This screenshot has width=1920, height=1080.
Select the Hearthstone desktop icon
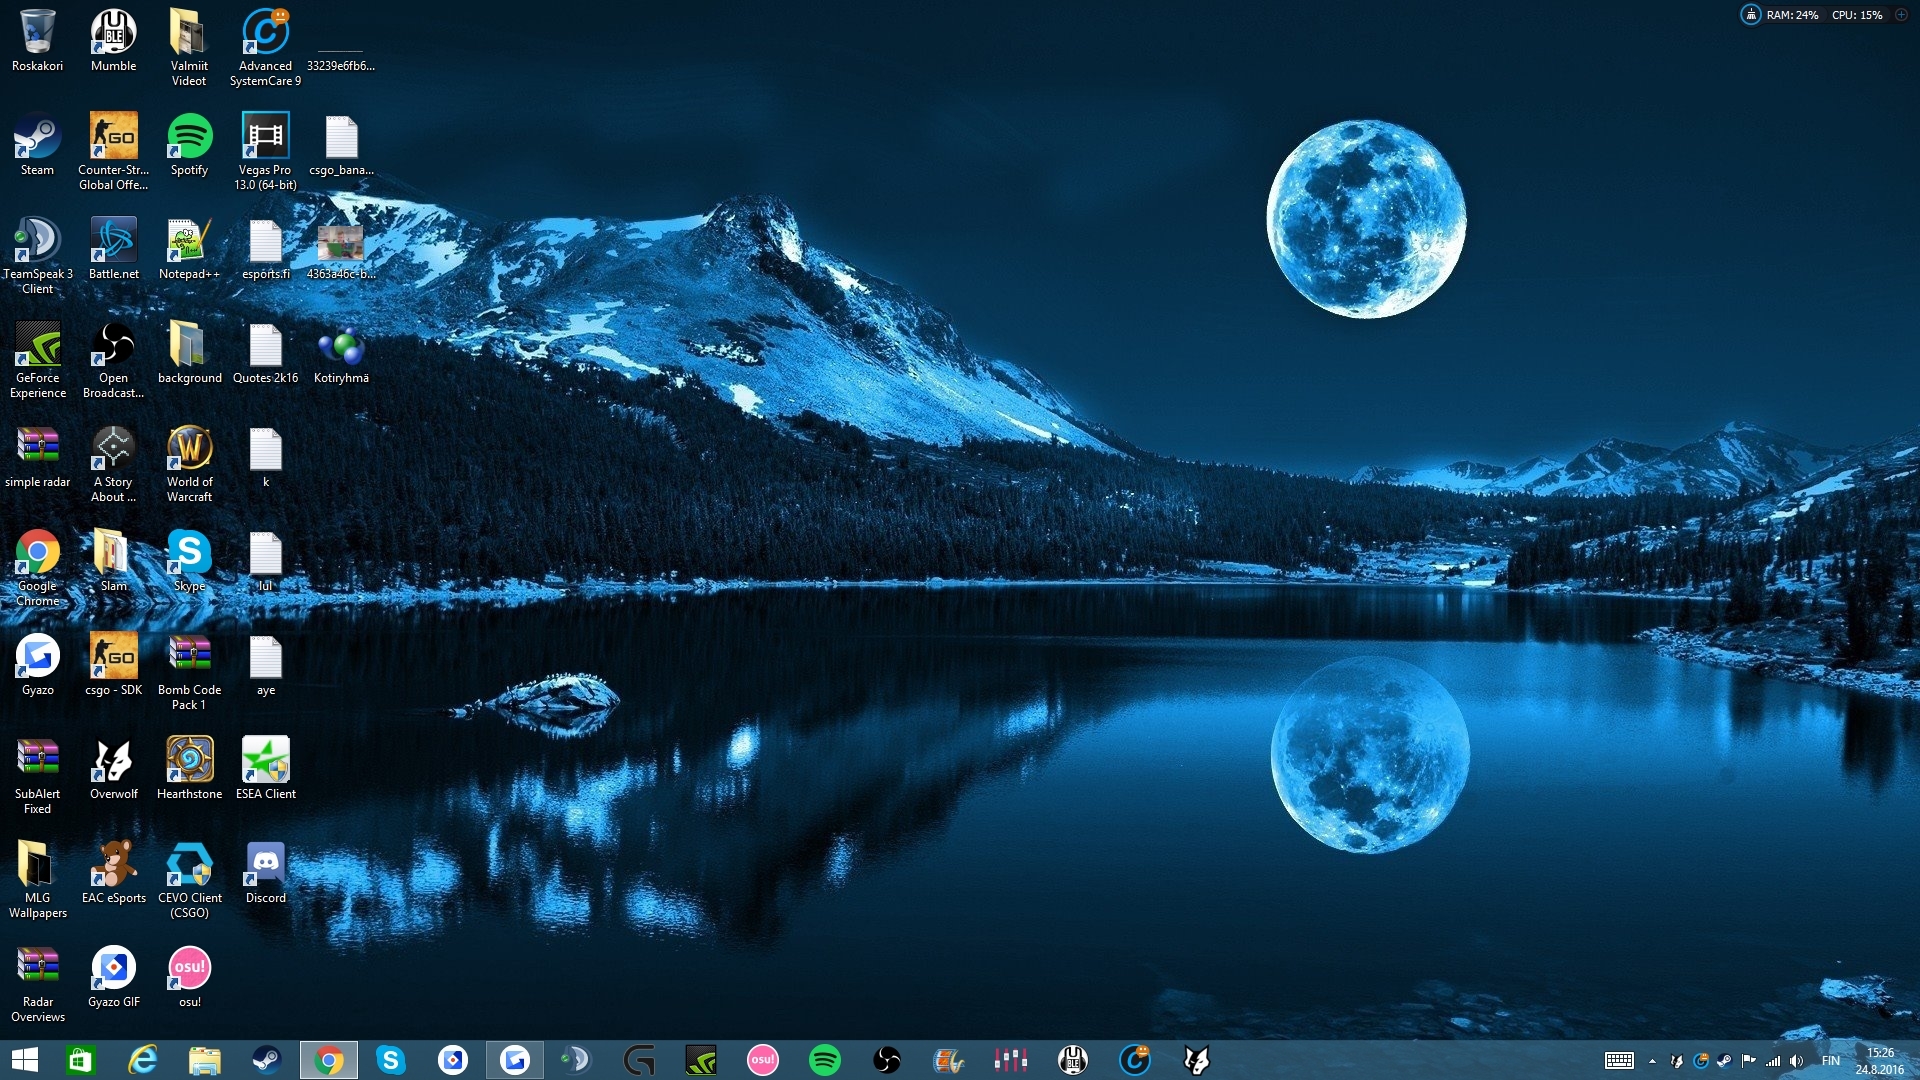pos(189,761)
